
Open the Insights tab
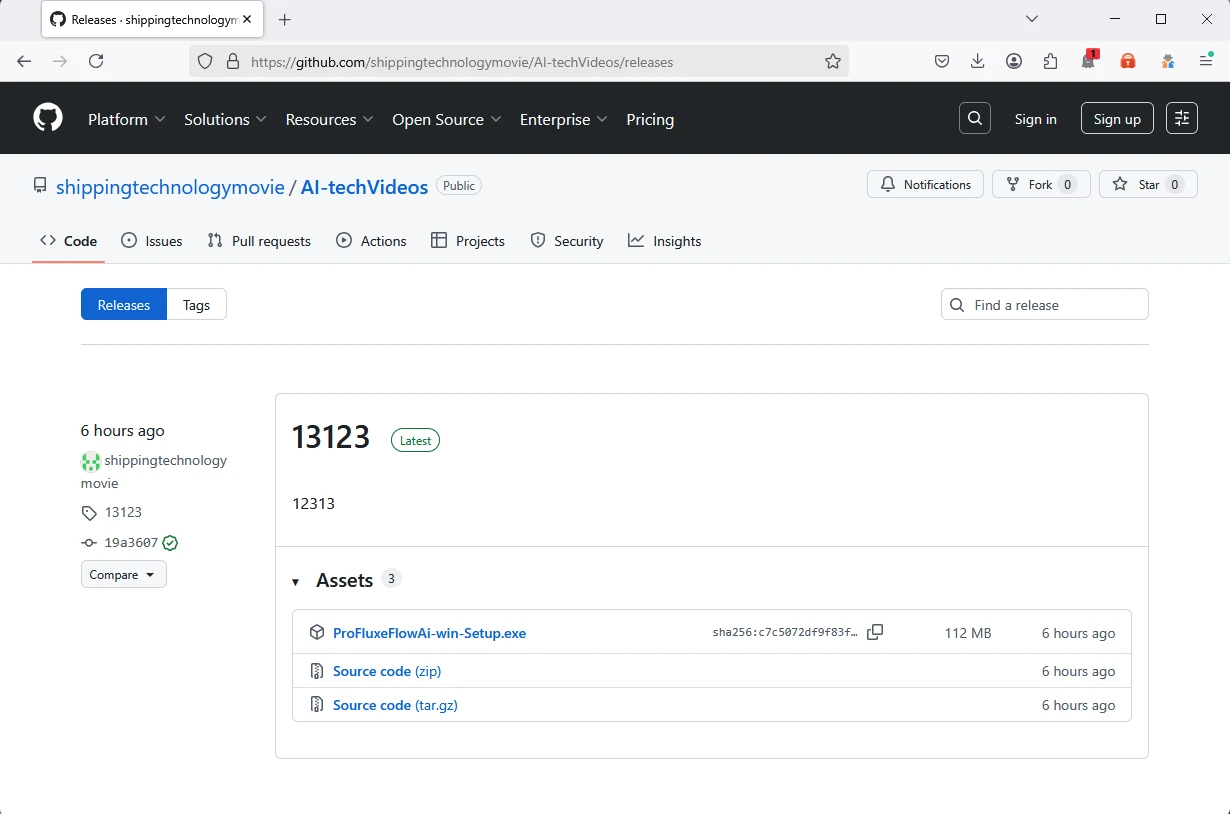(x=665, y=241)
